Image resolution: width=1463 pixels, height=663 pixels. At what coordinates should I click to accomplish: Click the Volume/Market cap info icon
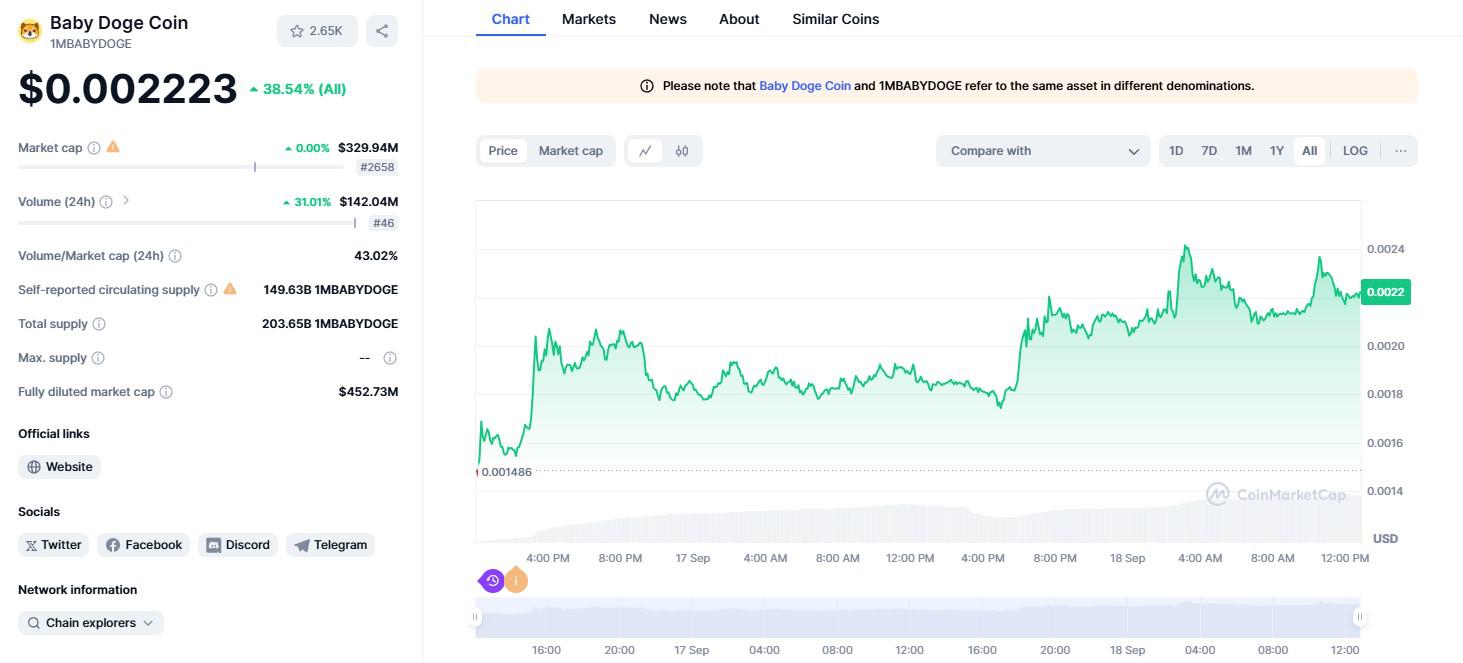(x=175, y=256)
